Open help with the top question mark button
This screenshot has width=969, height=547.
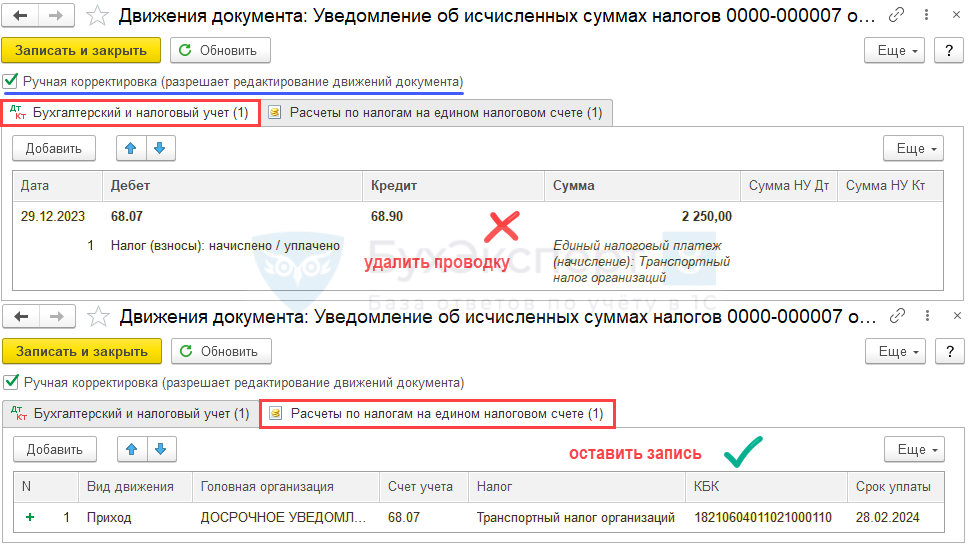coord(948,50)
